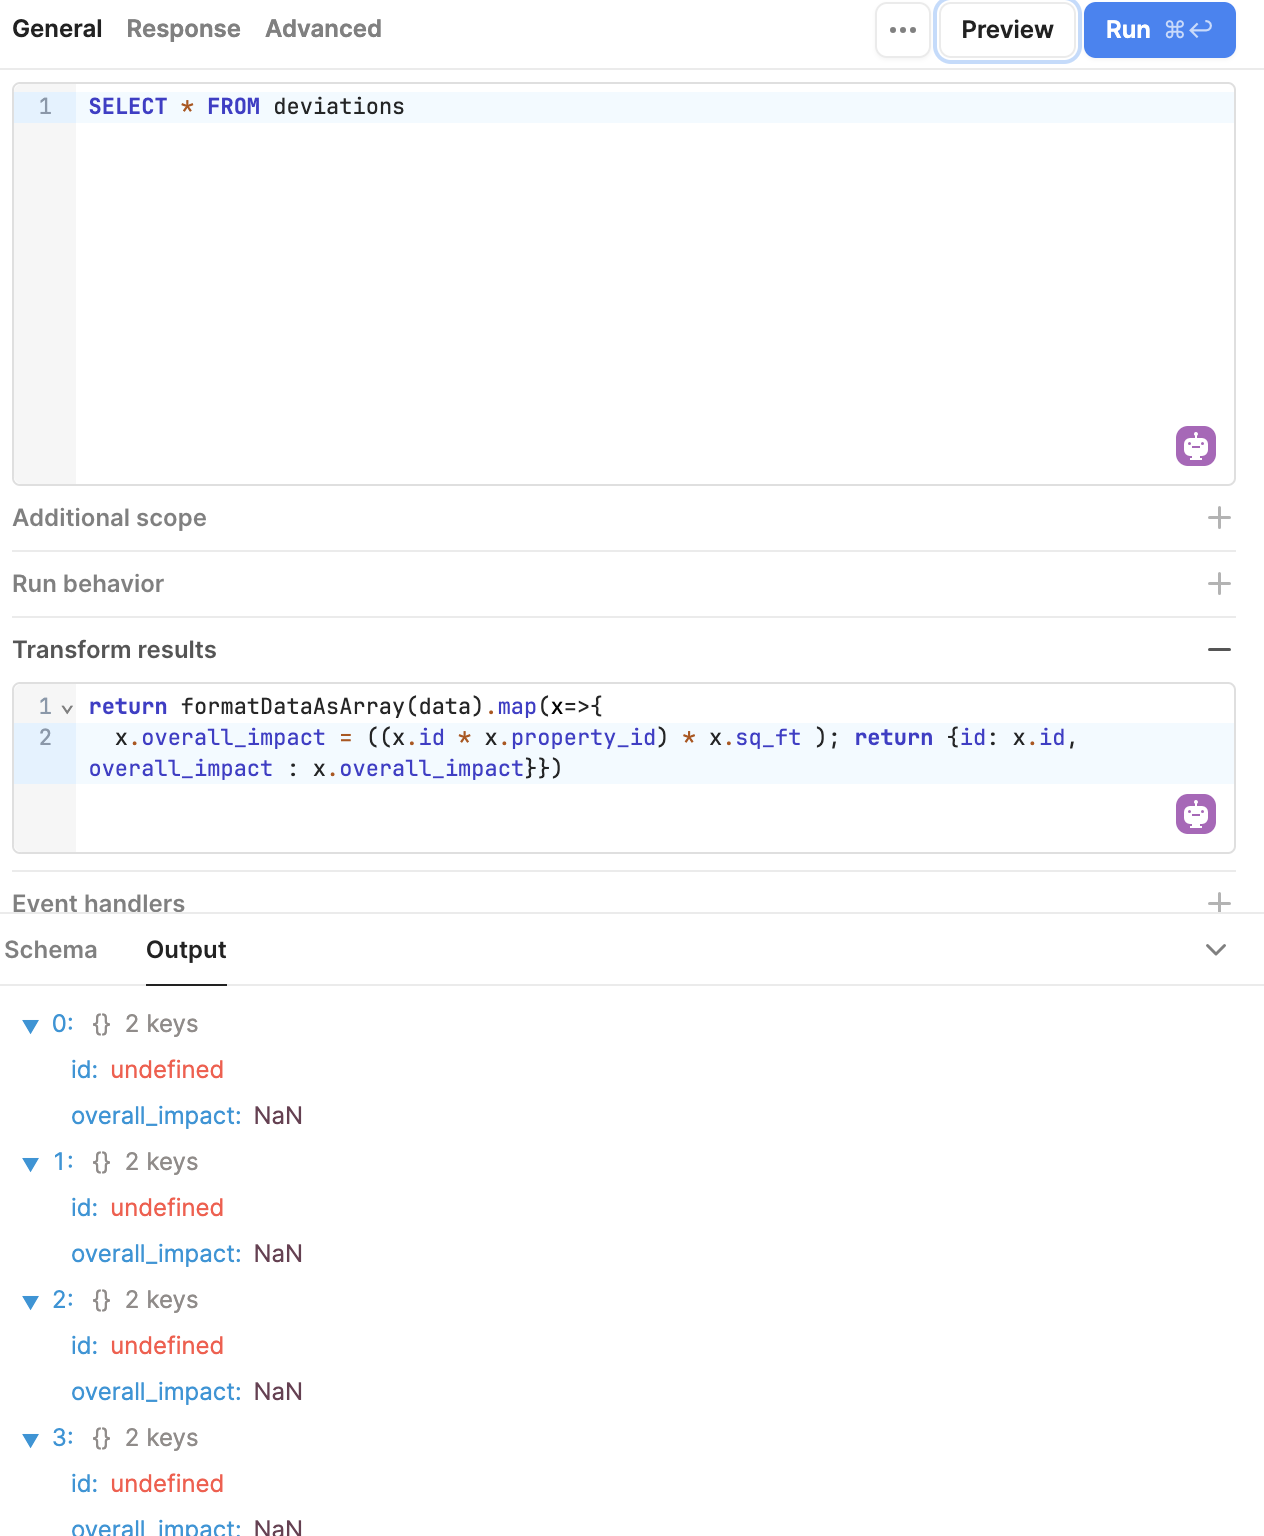The width and height of the screenshot is (1264, 1536).
Task: Click 'id: undefined' under item 1
Action: pos(147,1208)
